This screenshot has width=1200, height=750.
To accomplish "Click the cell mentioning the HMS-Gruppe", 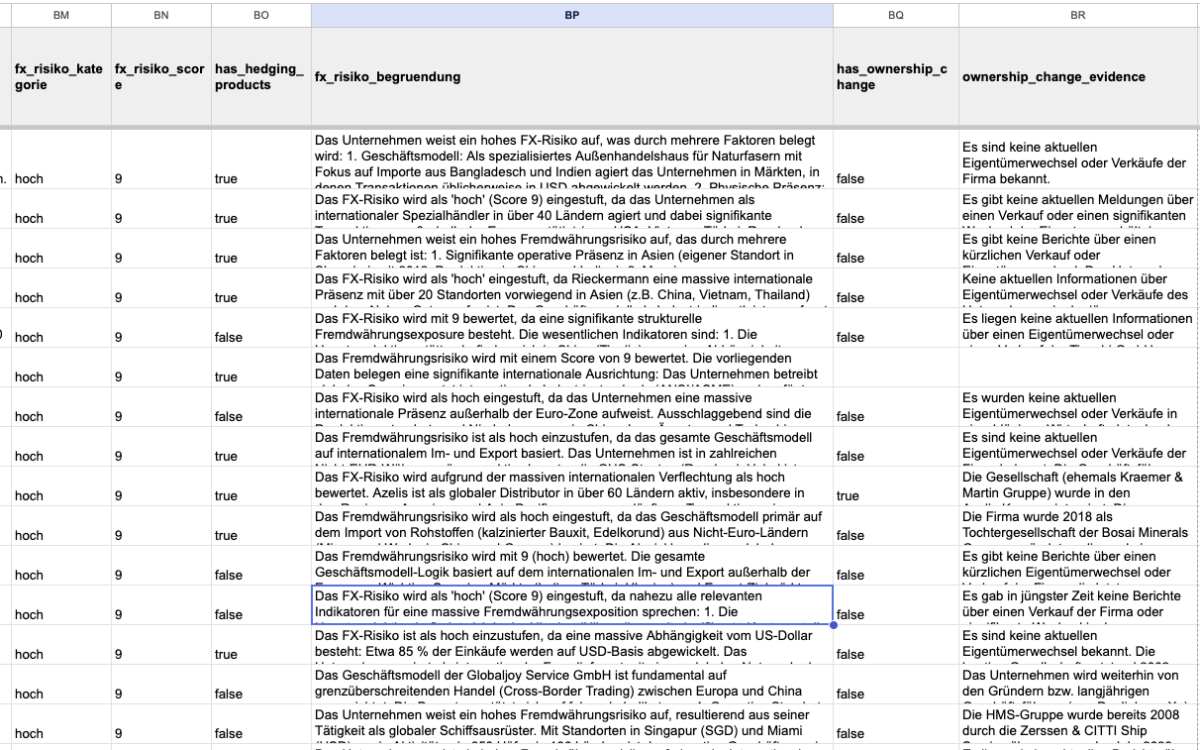I will 1078,724.
